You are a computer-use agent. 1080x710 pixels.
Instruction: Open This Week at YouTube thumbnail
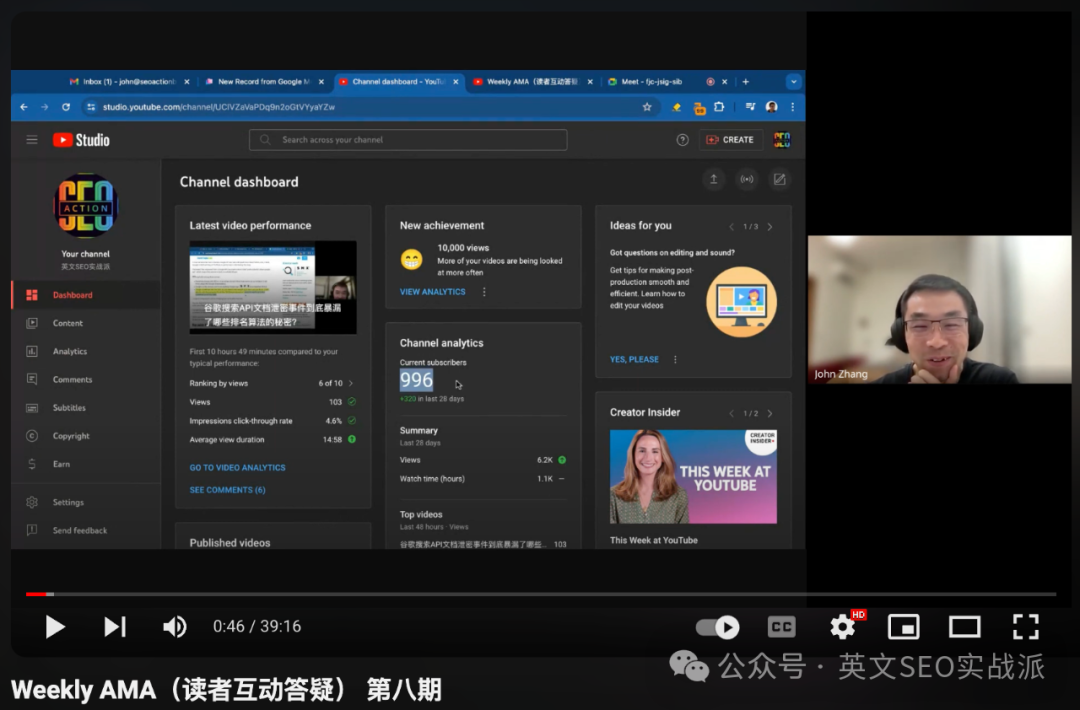coord(693,477)
